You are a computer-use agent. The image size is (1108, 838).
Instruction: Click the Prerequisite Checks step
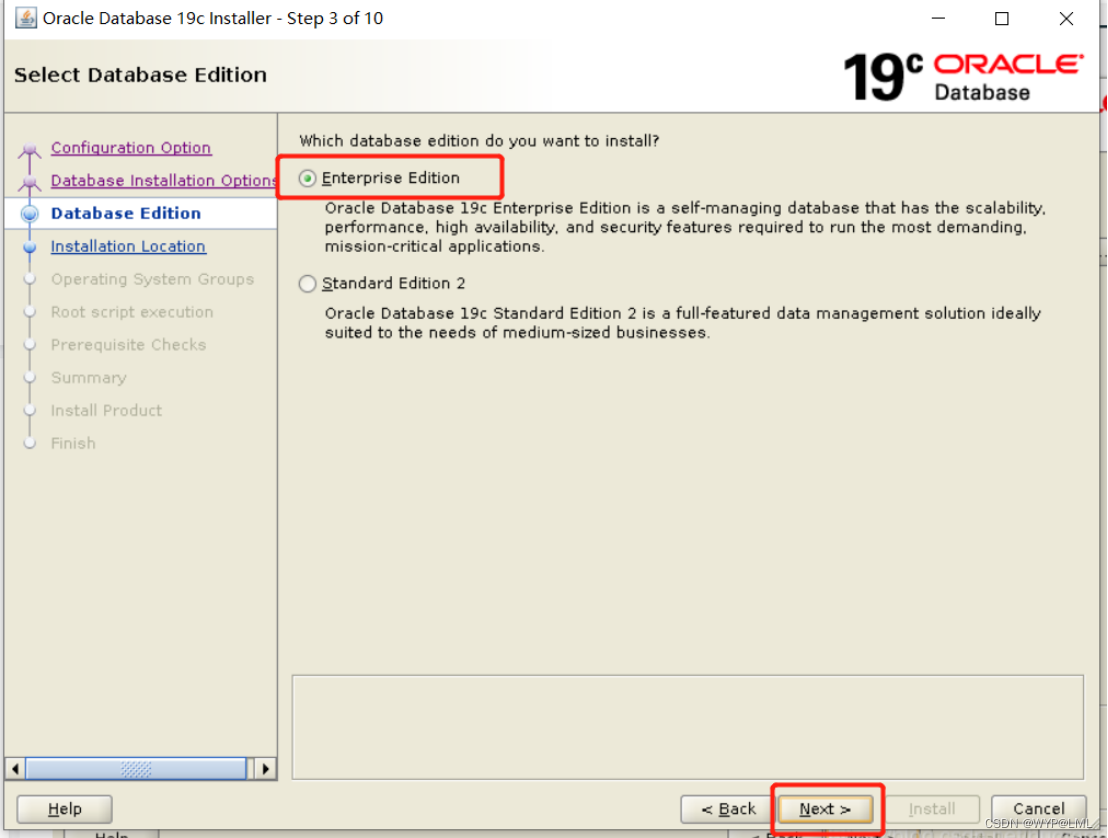click(x=128, y=345)
